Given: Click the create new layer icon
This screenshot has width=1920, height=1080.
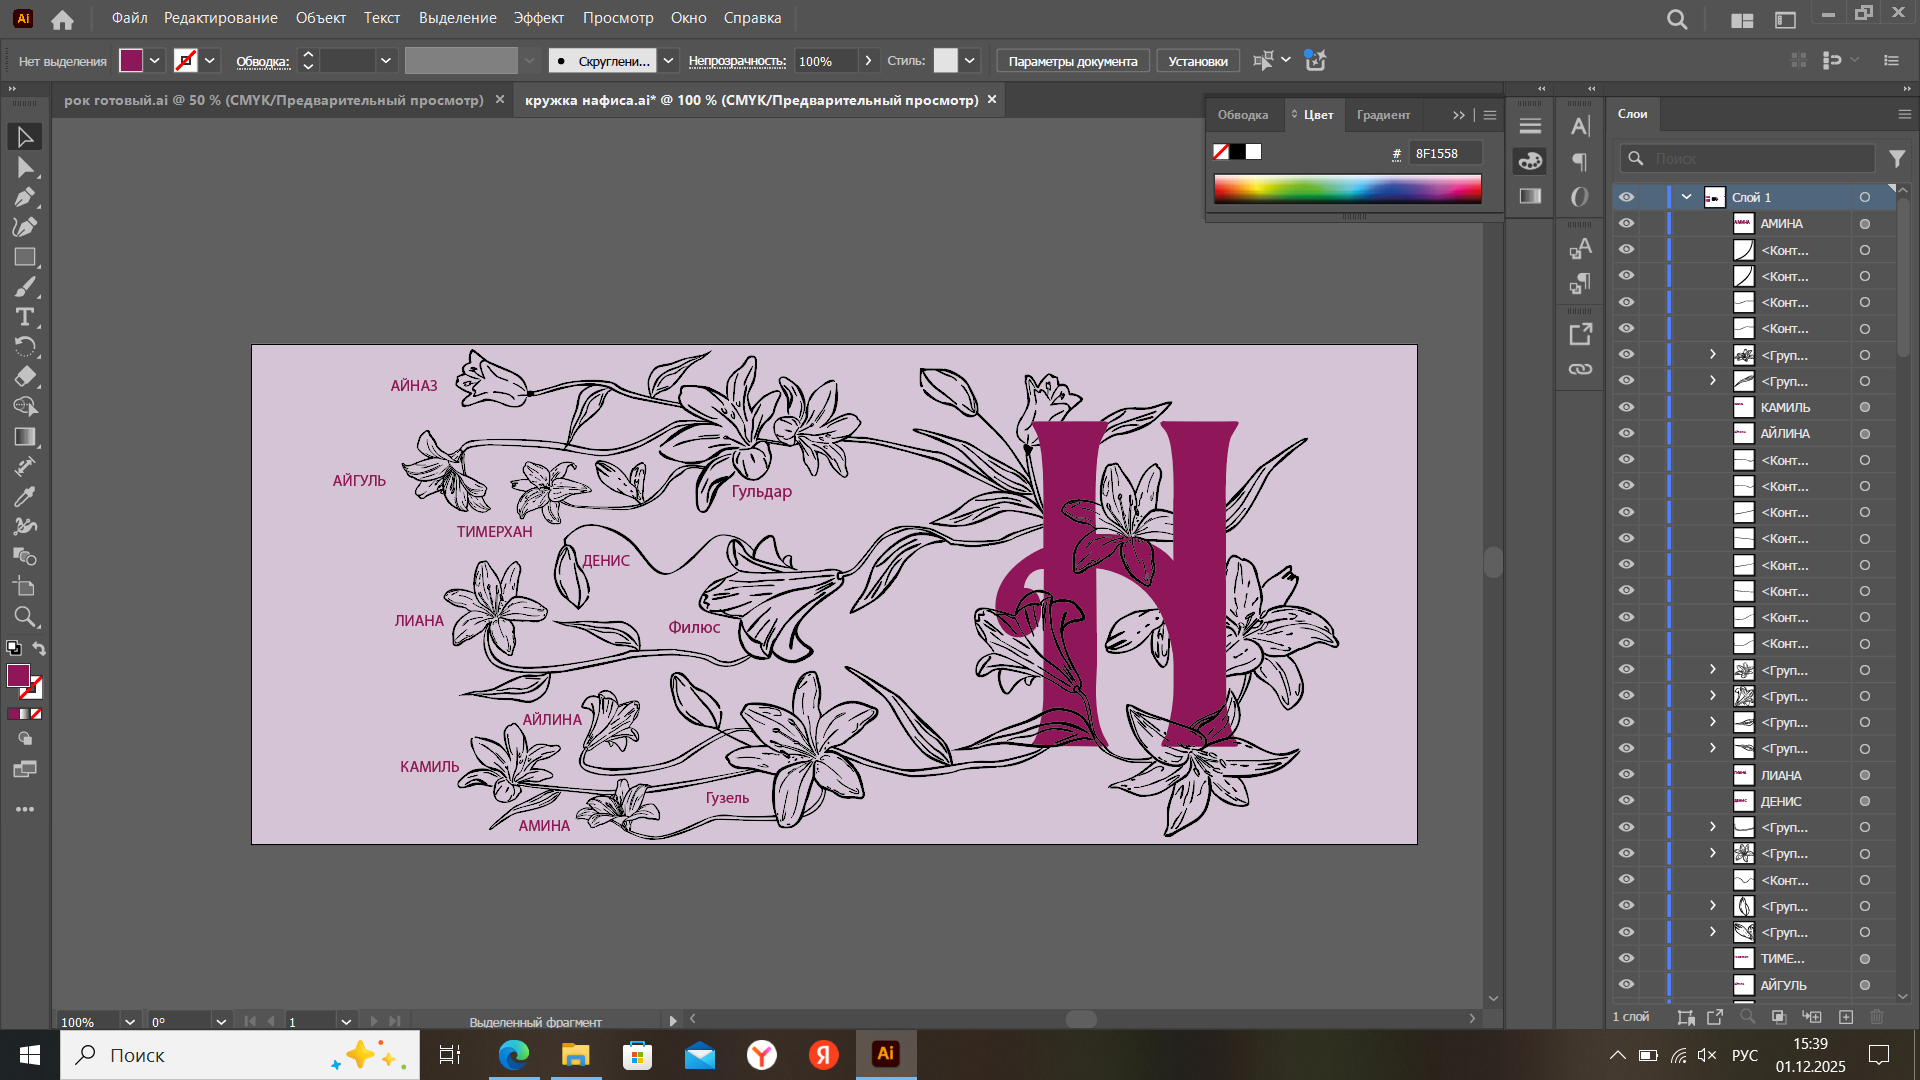Looking at the screenshot, I should pos(1846,1017).
